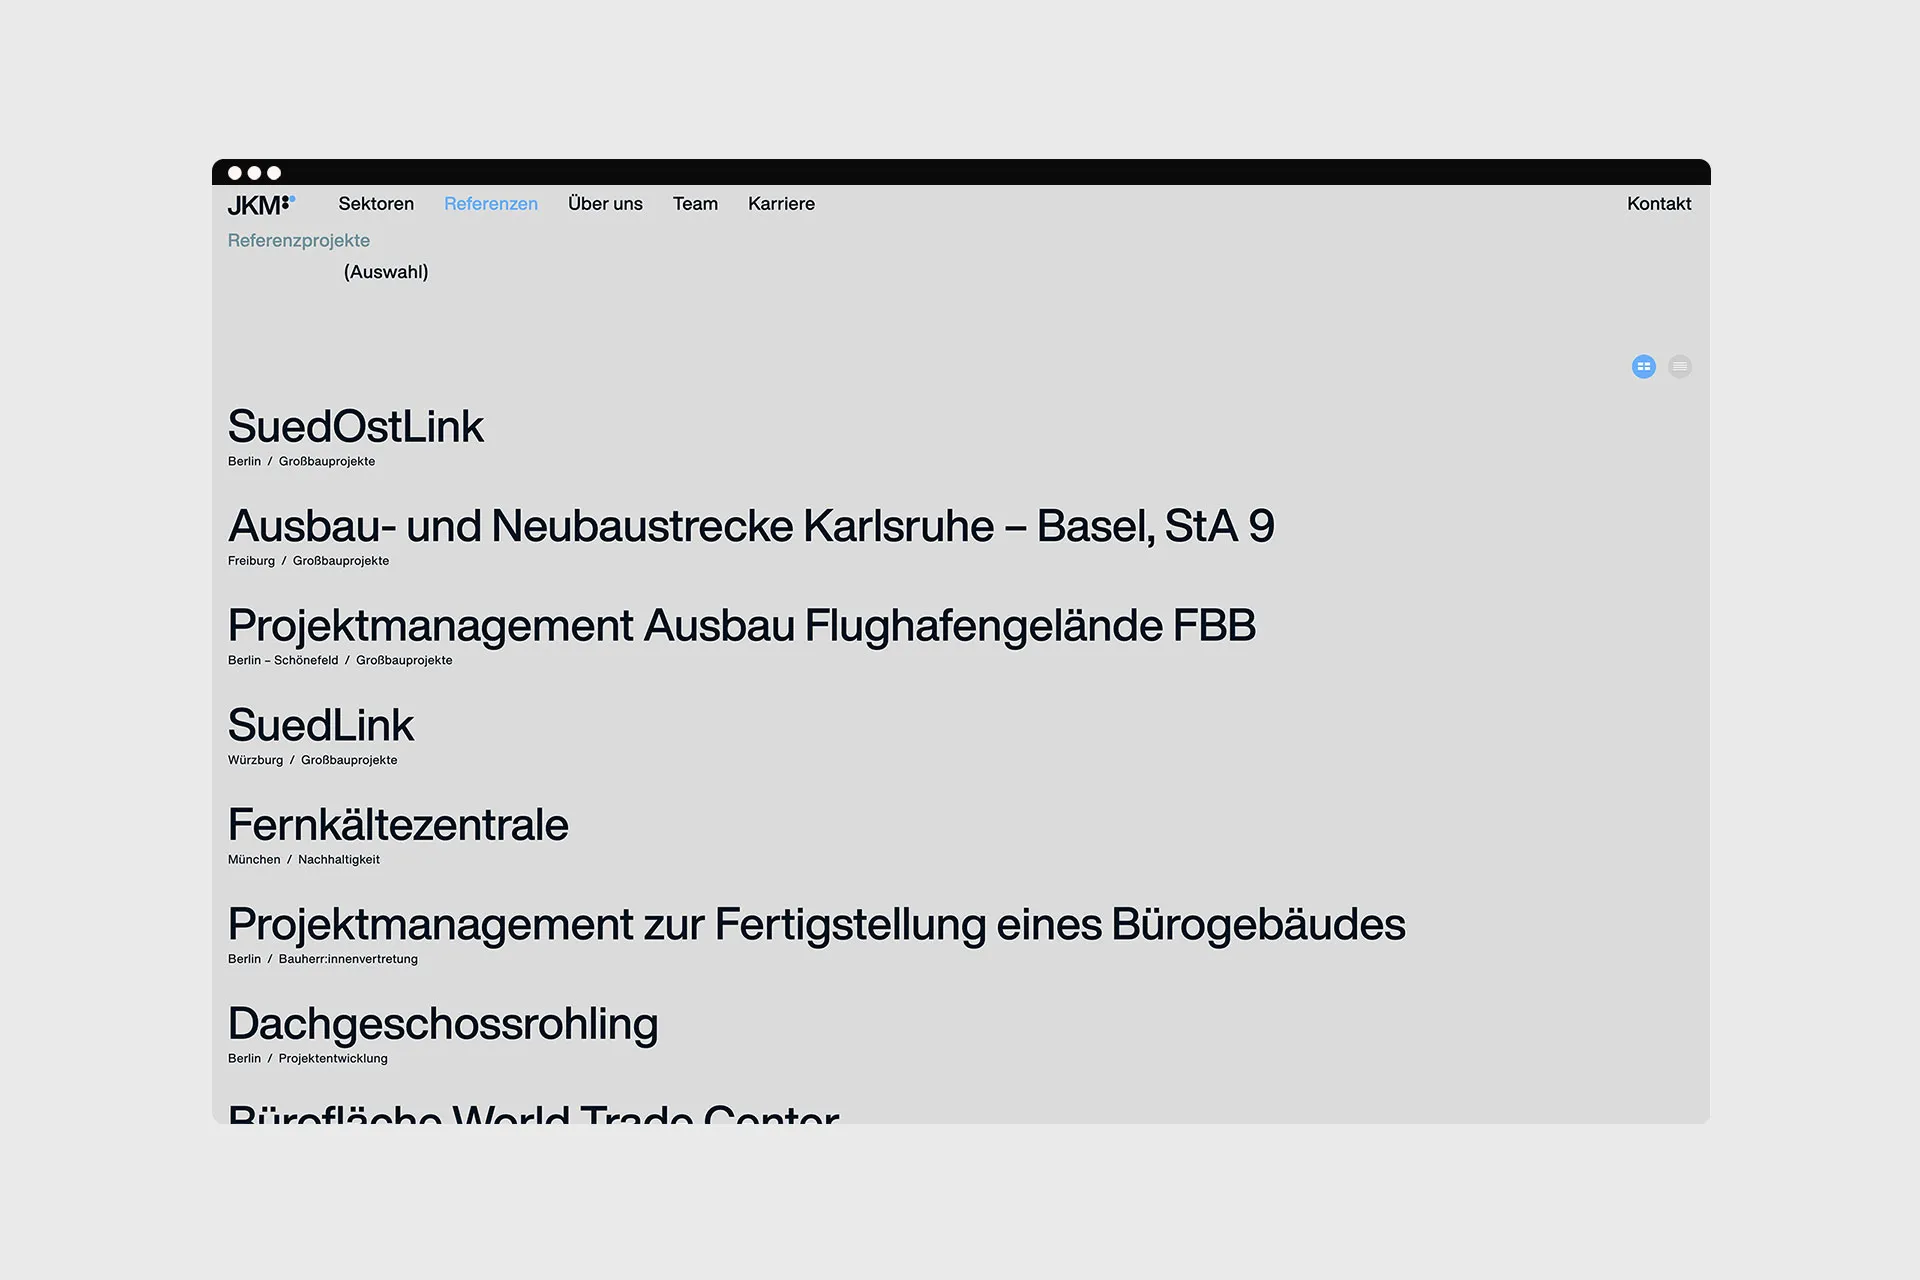Open the Fernkältezentrale project
The width and height of the screenshot is (1920, 1280).
[x=397, y=825]
